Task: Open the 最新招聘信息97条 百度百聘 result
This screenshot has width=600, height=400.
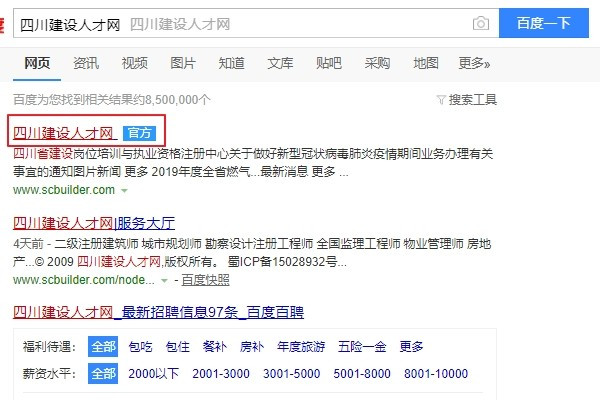Action: (158, 313)
